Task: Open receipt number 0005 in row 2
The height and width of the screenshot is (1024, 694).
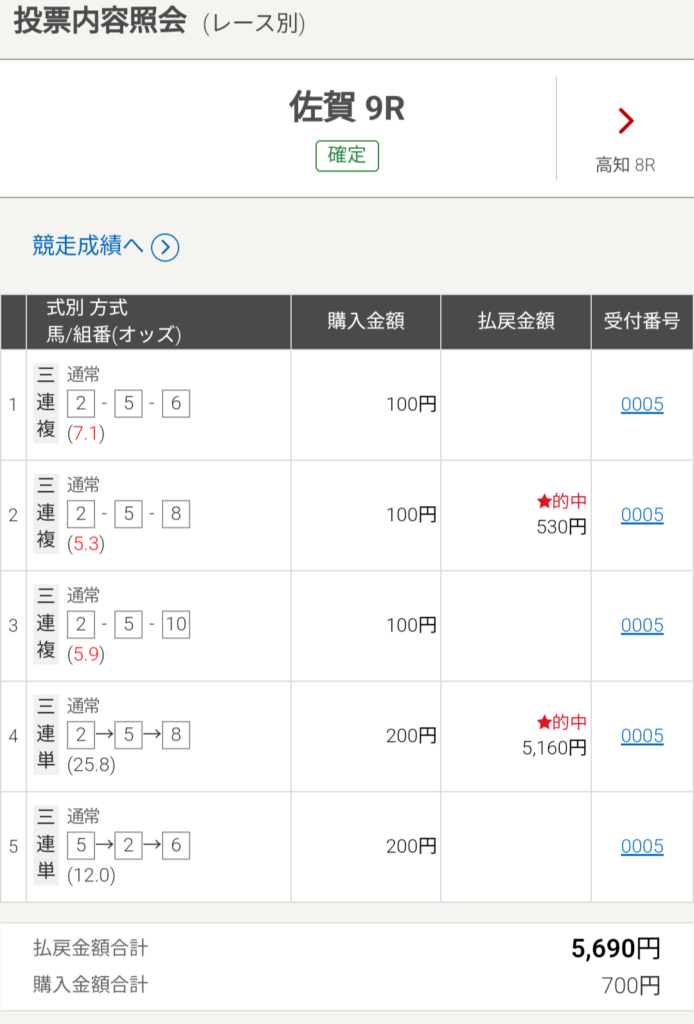Action: (642, 515)
